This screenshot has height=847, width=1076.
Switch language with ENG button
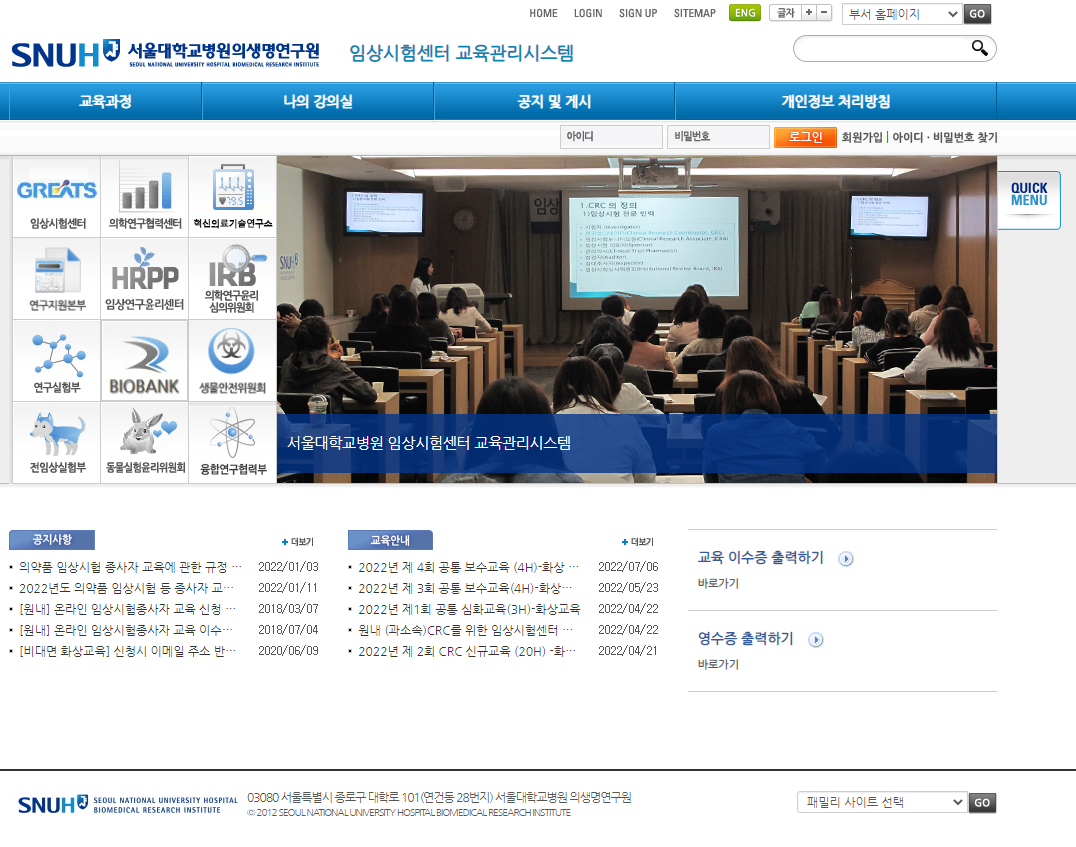pos(745,13)
